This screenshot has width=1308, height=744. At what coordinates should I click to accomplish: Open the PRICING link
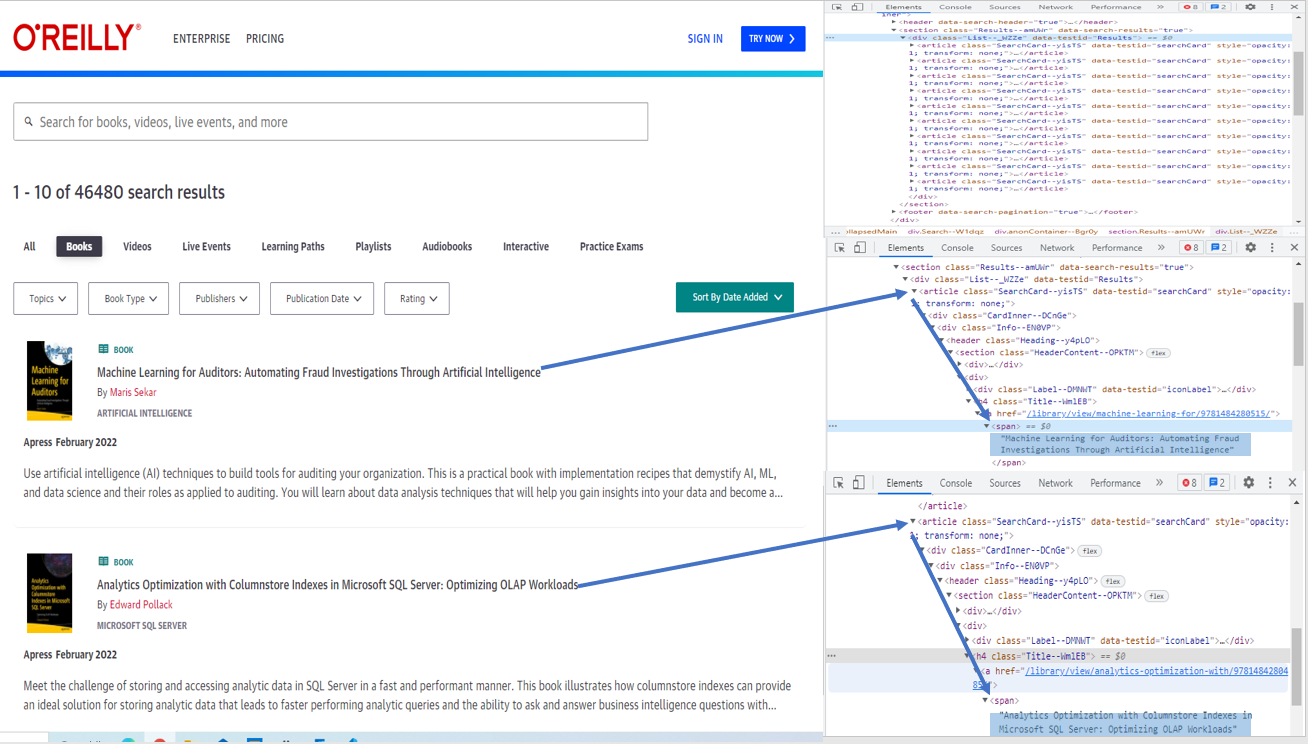265,39
